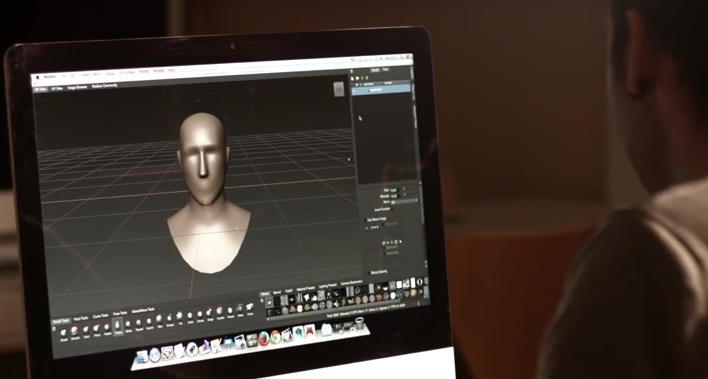Choose the highlighted Foamy sculpt tool
Image resolution: width=708 pixels, height=379 pixels.
(118, 326)
